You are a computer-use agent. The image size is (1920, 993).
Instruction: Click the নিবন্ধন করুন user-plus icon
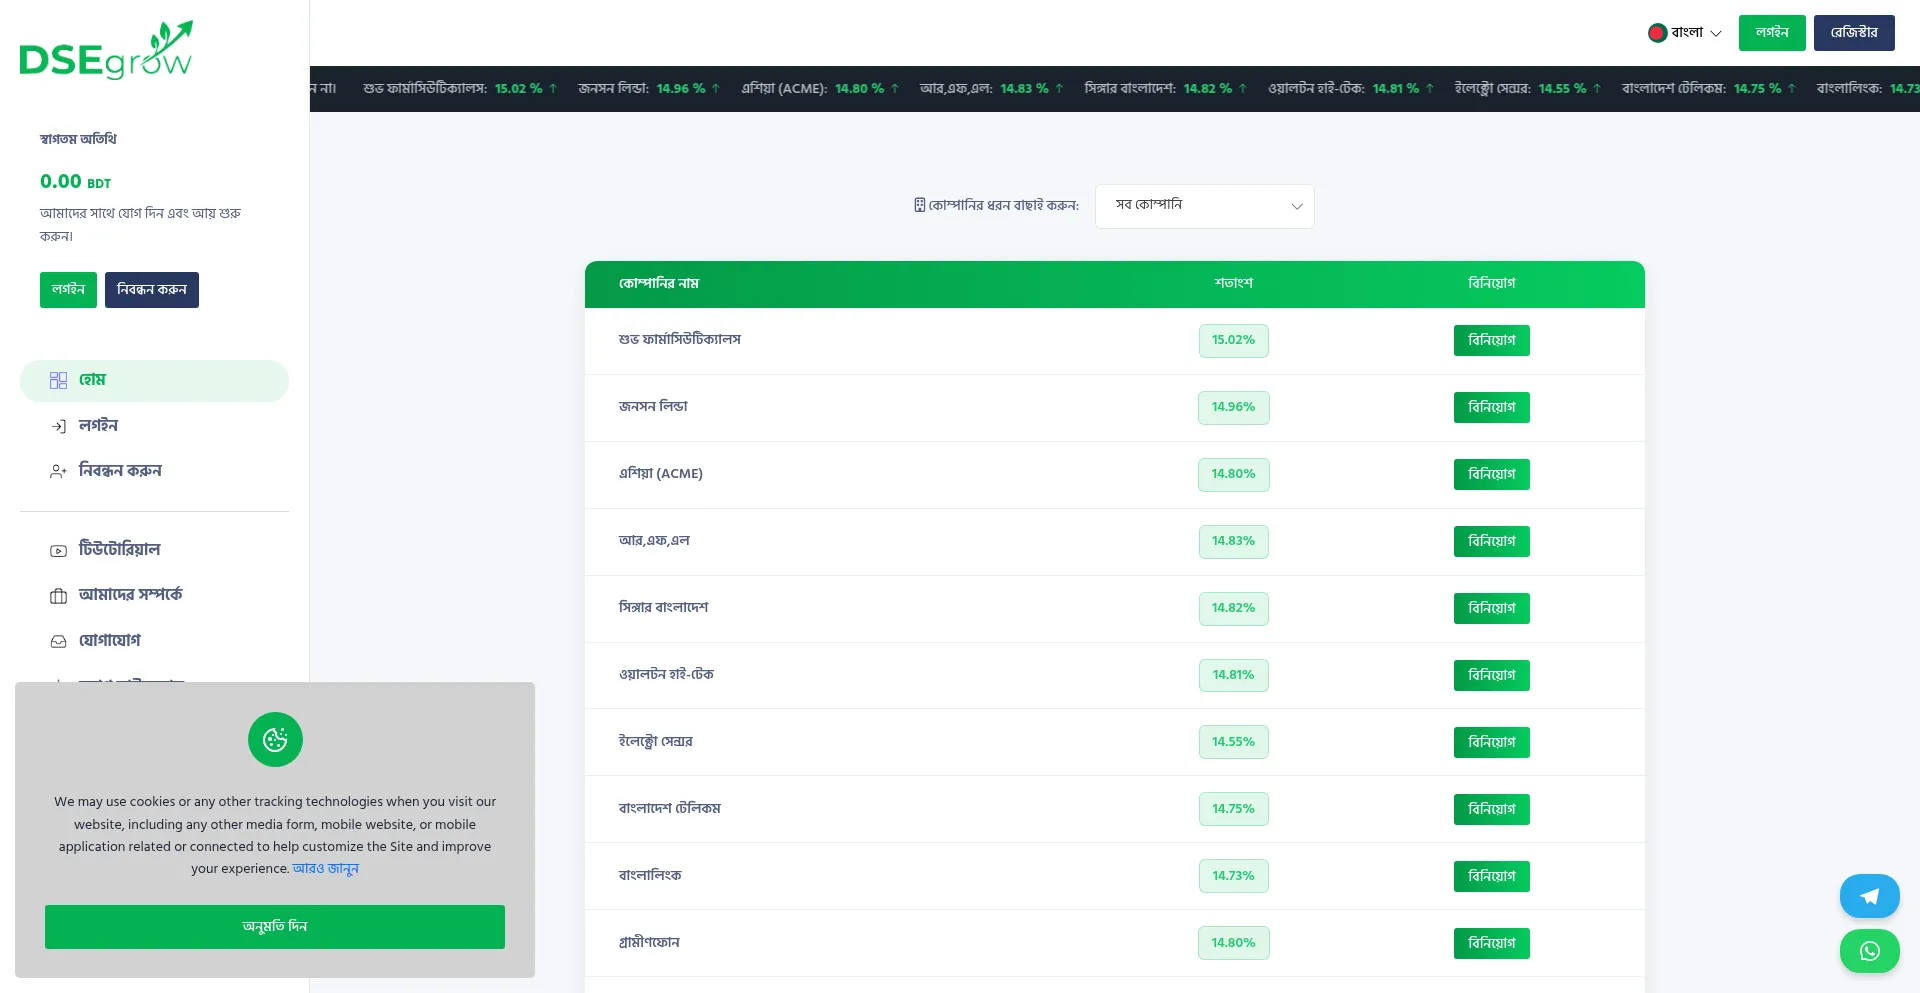tap(58, 471)
